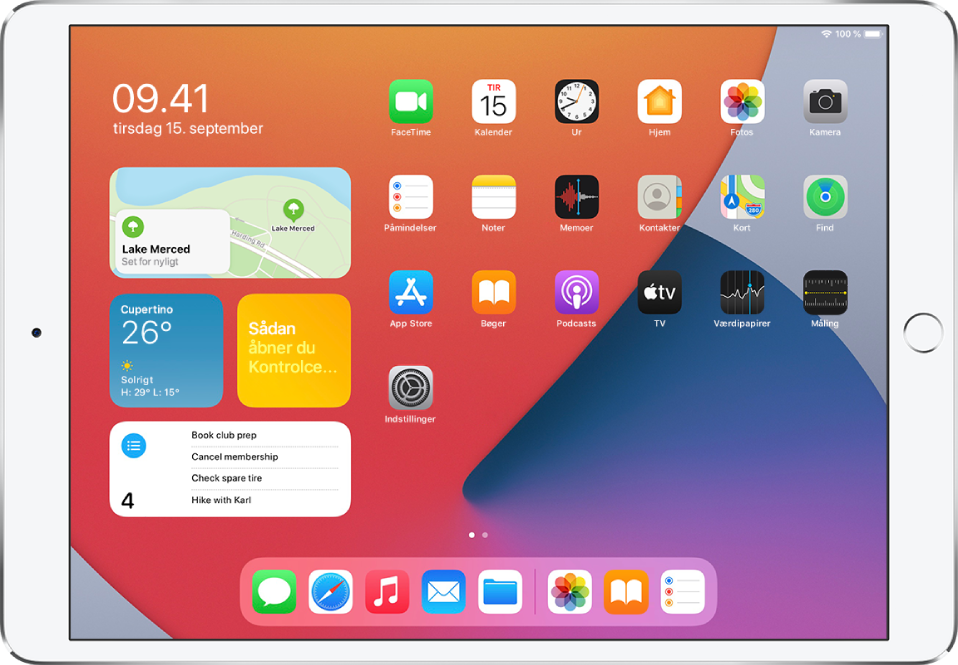Open recent Books app in the dock
Screen dimensions: 958x665
coord(626,592)
